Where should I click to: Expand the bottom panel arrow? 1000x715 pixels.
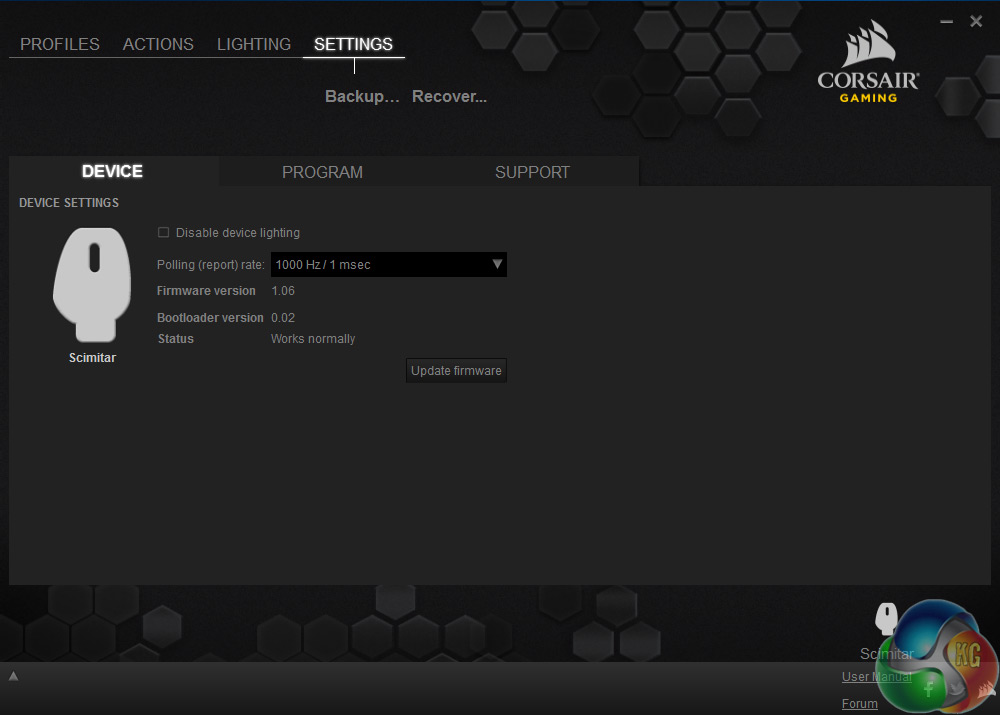coord(13,676)
